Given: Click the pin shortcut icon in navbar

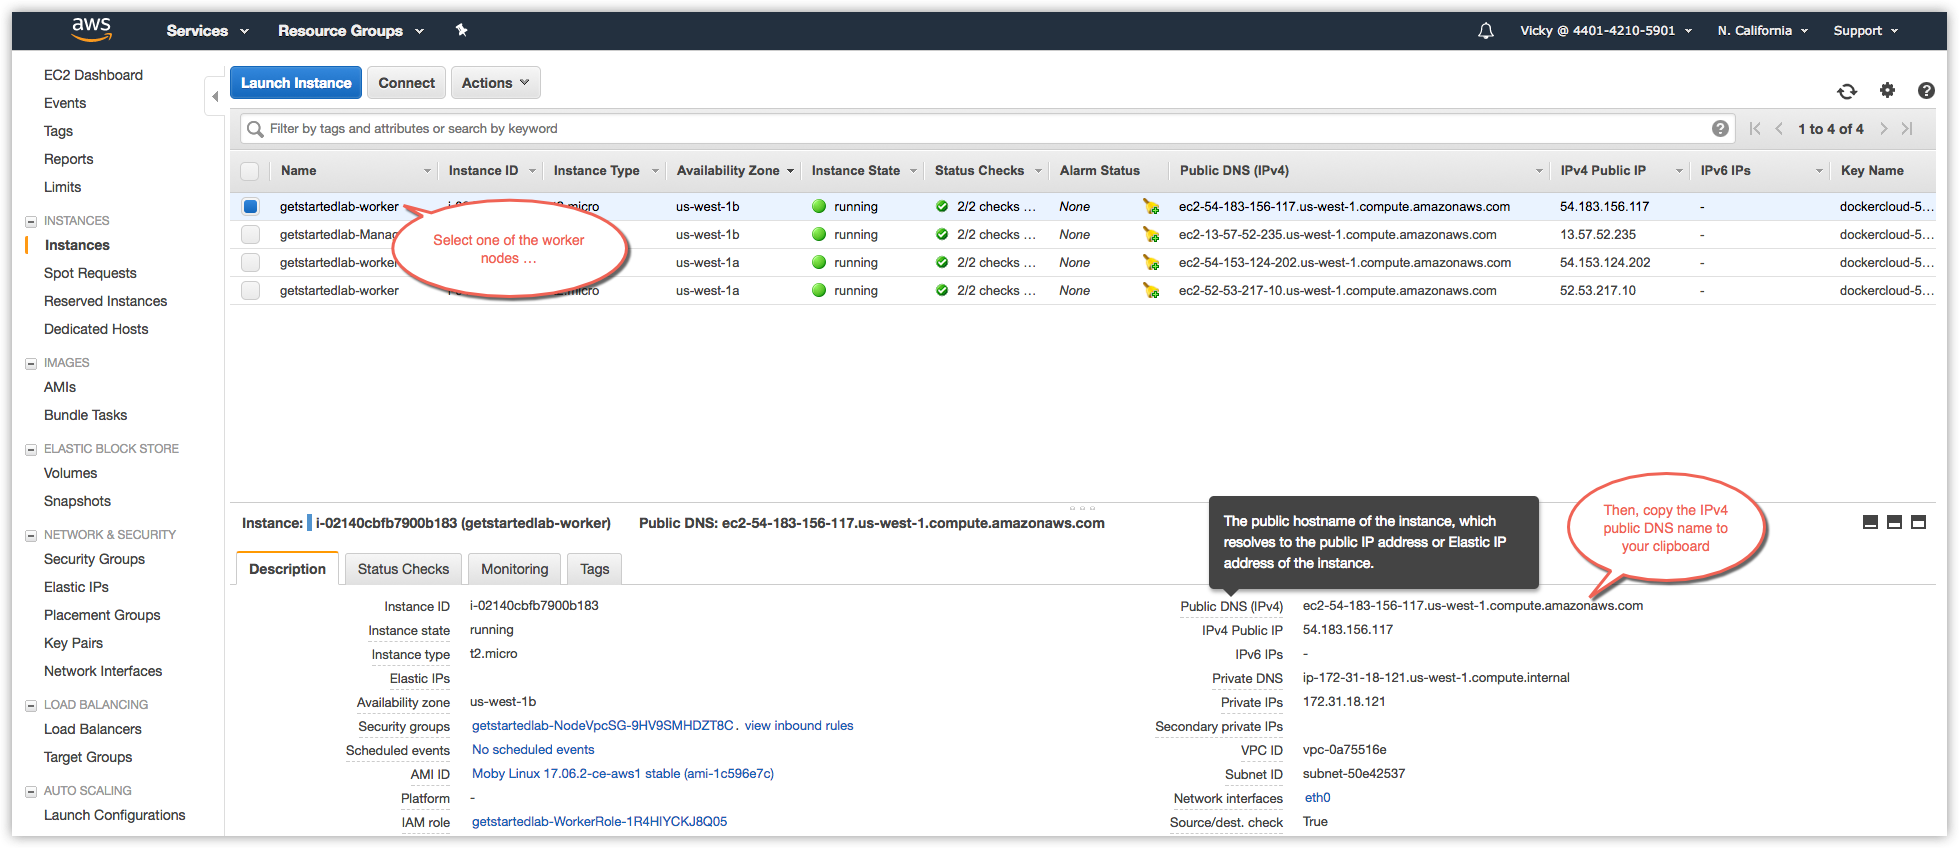Looking at the screenshot, I should pos(461,30).
